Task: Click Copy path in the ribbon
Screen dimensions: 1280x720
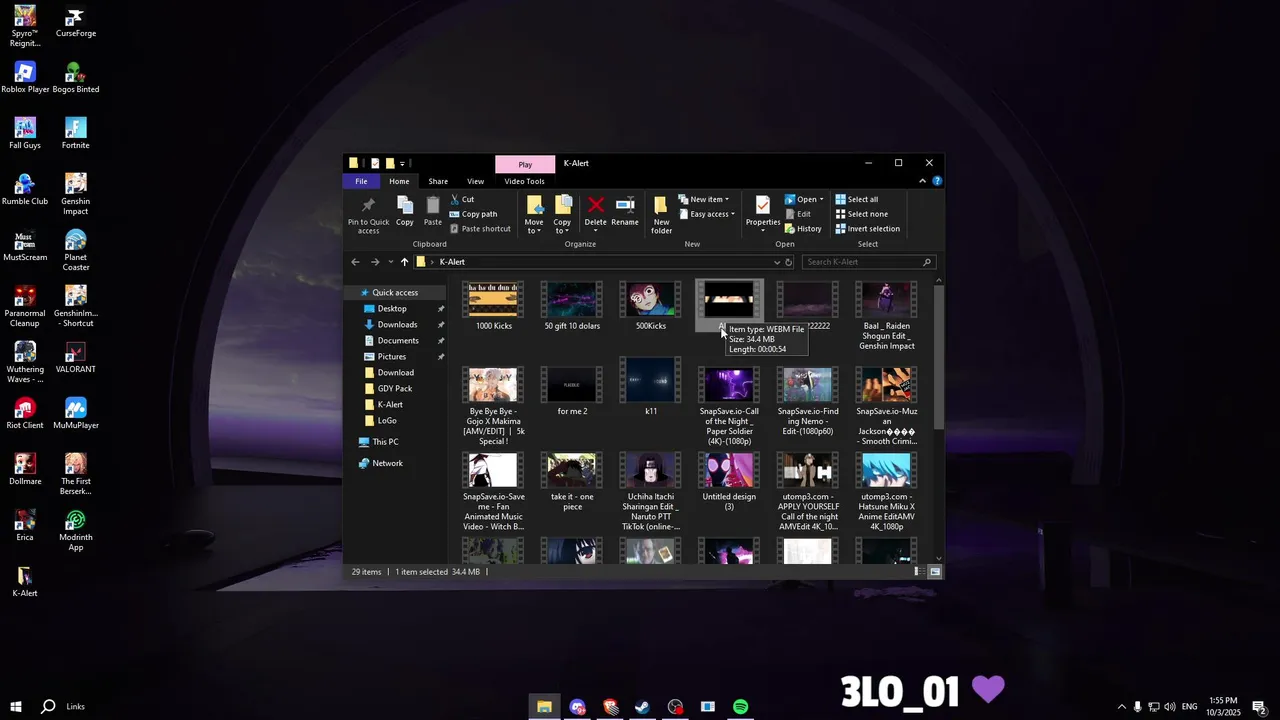Action: 474,214
